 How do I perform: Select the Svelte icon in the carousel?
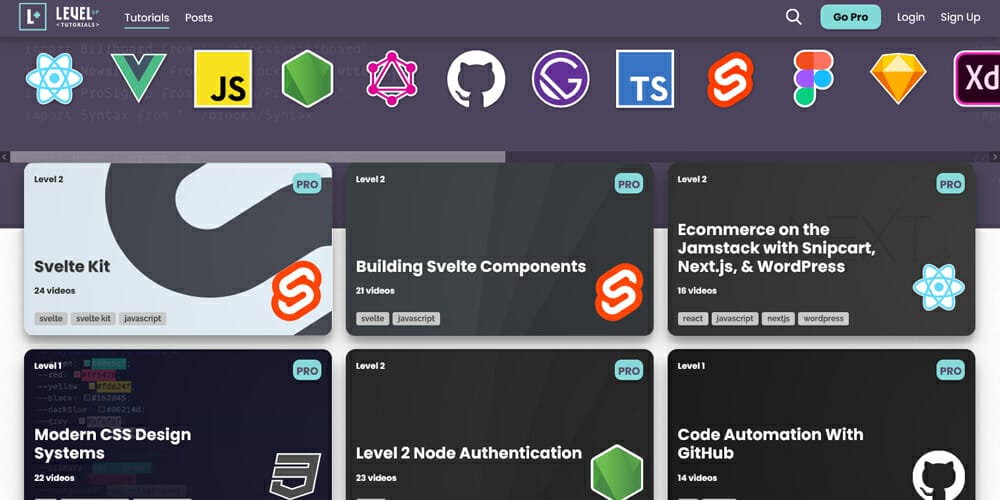click(x=730, y=79)
